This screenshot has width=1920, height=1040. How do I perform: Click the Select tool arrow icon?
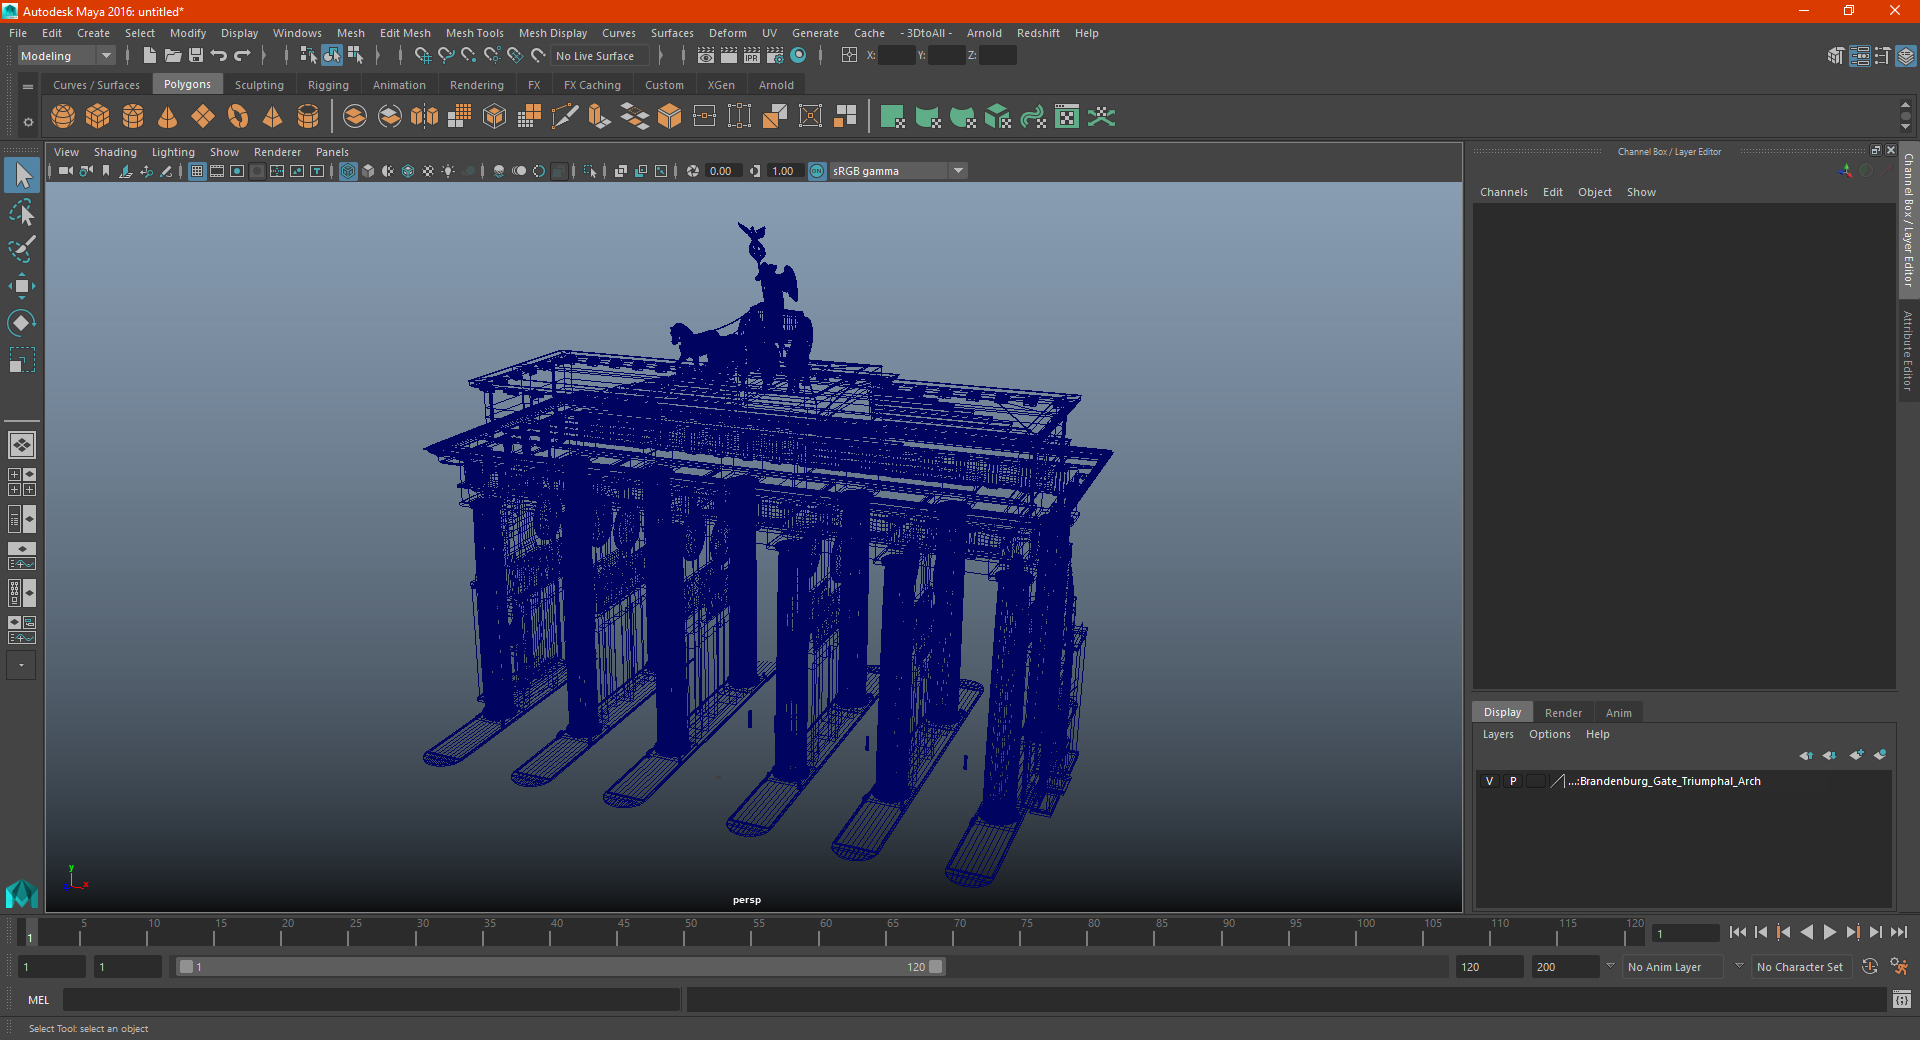click(x=21, y=175)
